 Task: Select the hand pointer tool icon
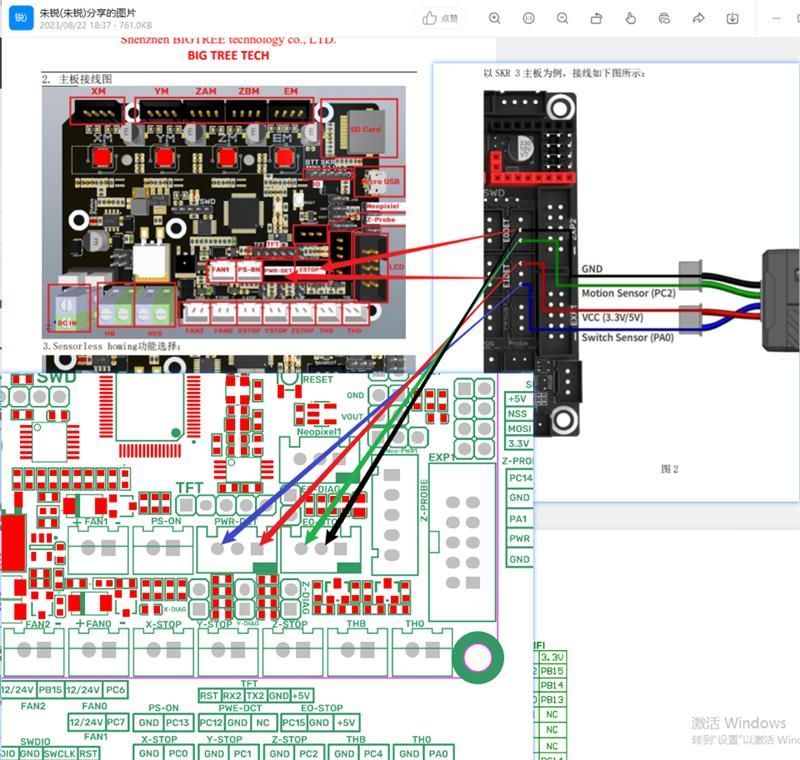631,19
